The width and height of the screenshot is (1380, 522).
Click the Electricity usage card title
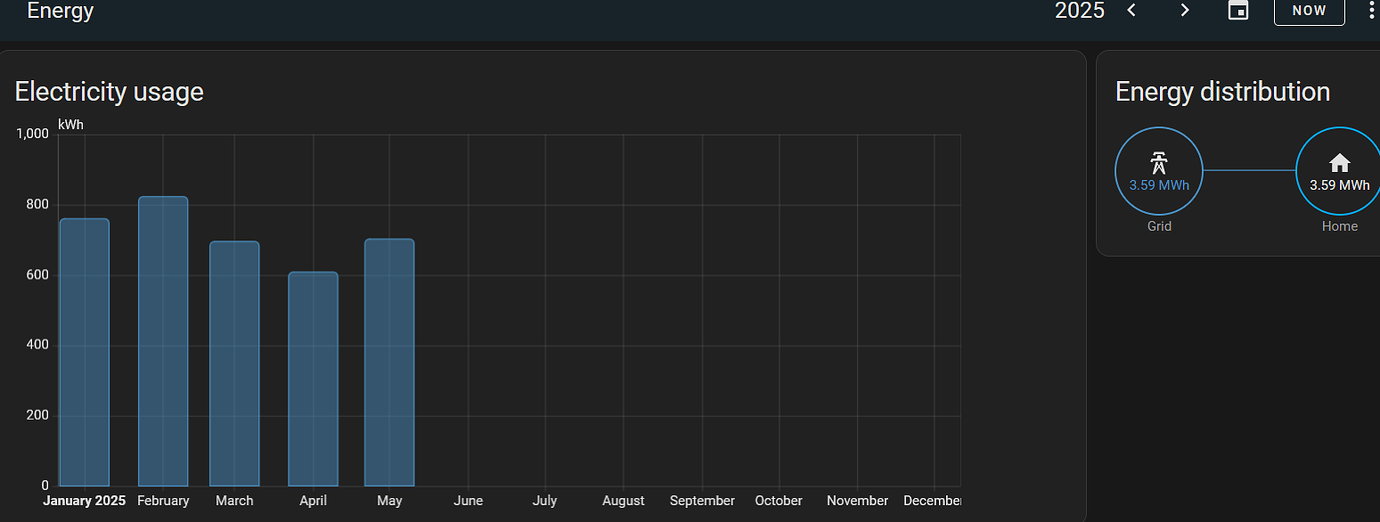[x=109, y=92]
